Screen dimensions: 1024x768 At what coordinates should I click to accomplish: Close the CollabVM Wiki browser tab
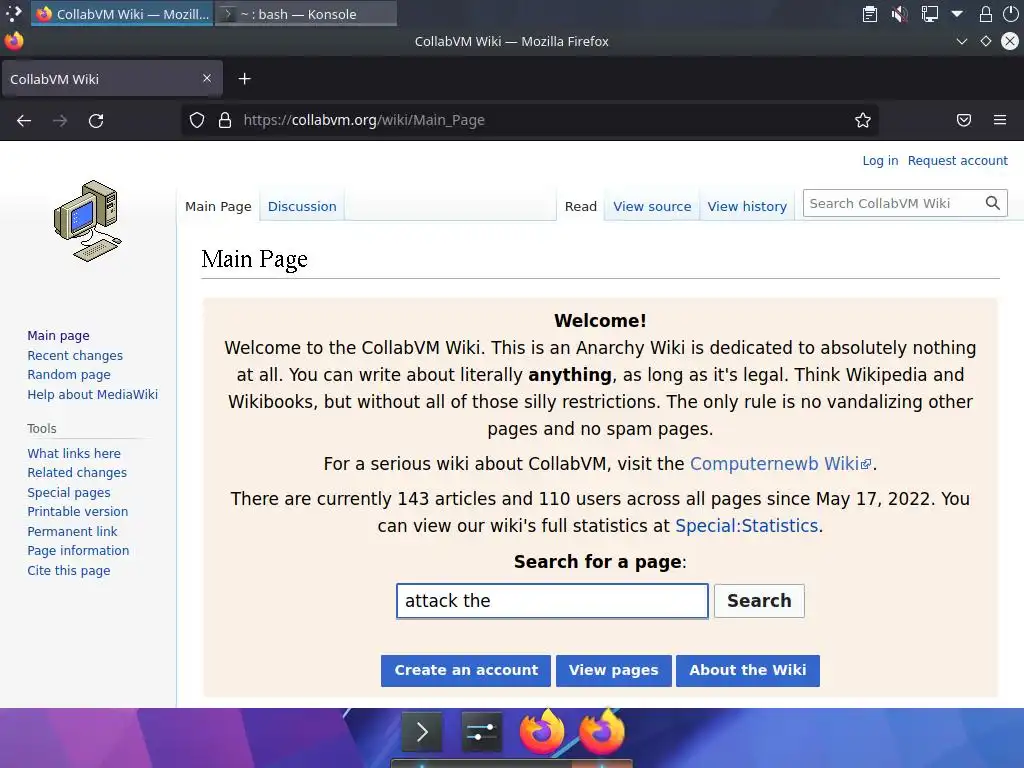pos(206,78)
